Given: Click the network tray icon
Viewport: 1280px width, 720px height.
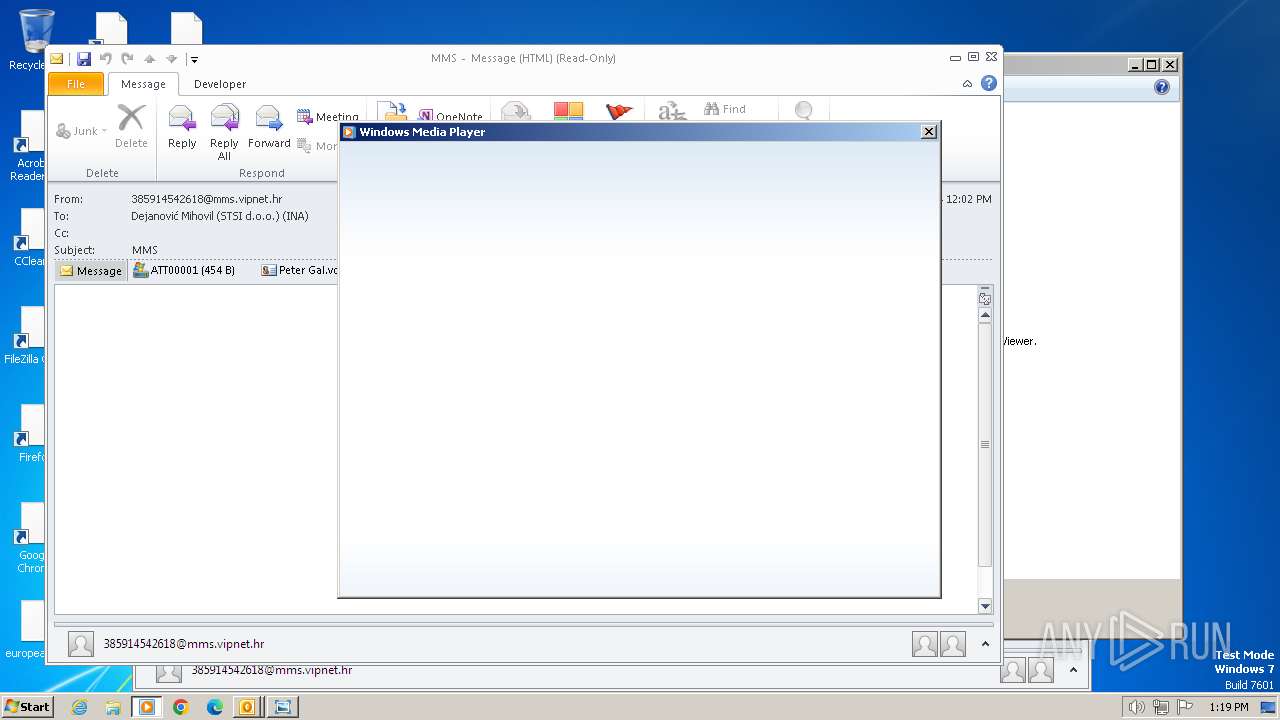Looking at the screenshot, I should pyautogui.click(x=1161, y=707).
